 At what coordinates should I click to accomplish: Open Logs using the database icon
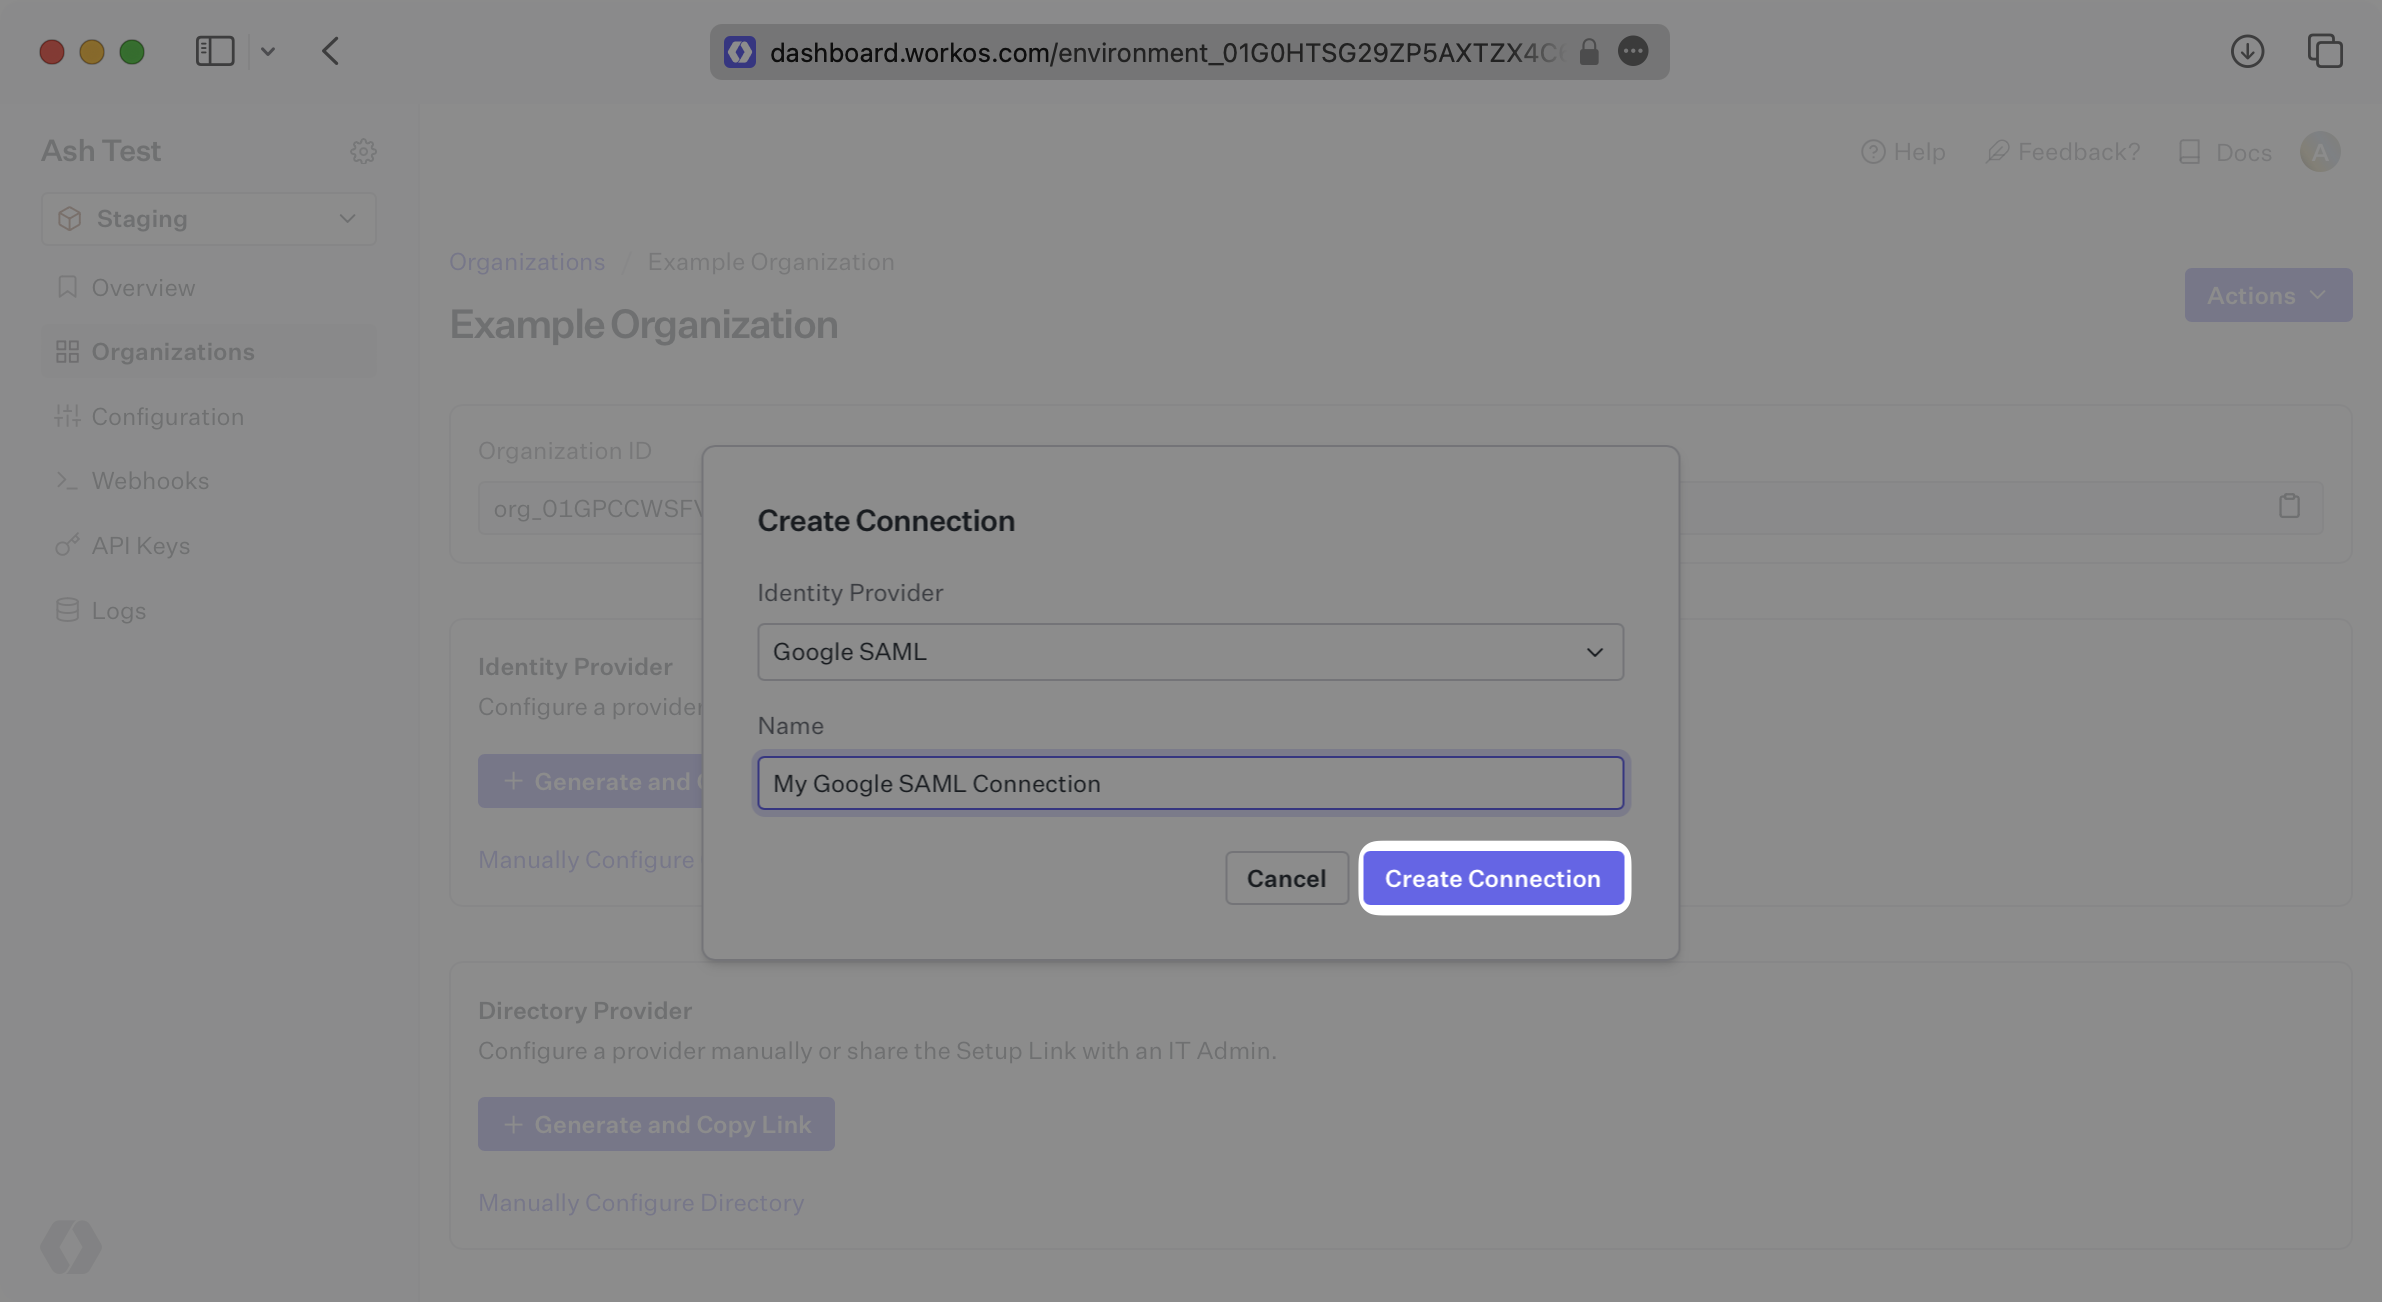66,610
